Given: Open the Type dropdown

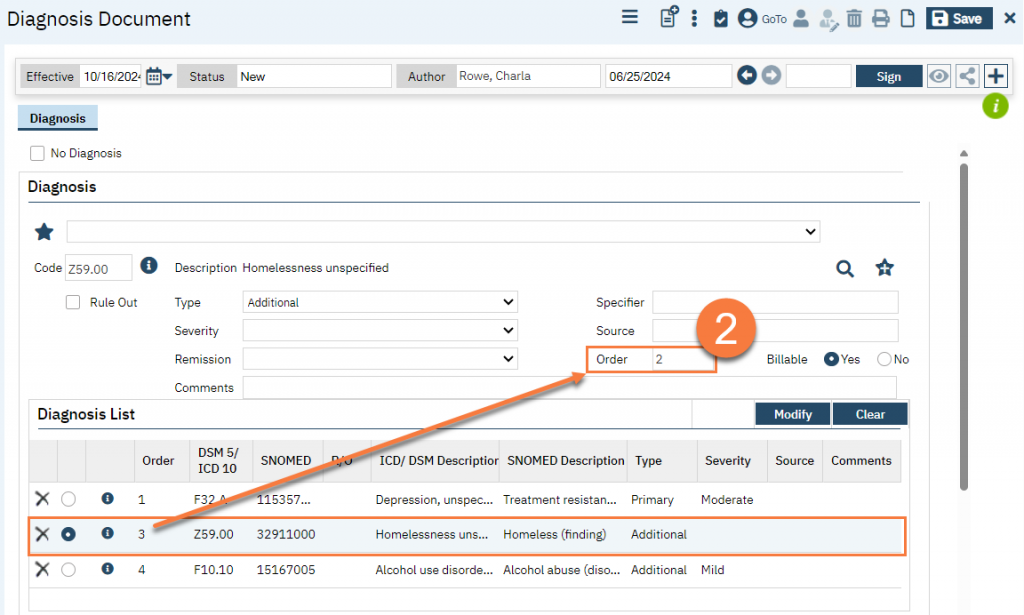Looking at the screenshot, I should [x=380, y=302].
